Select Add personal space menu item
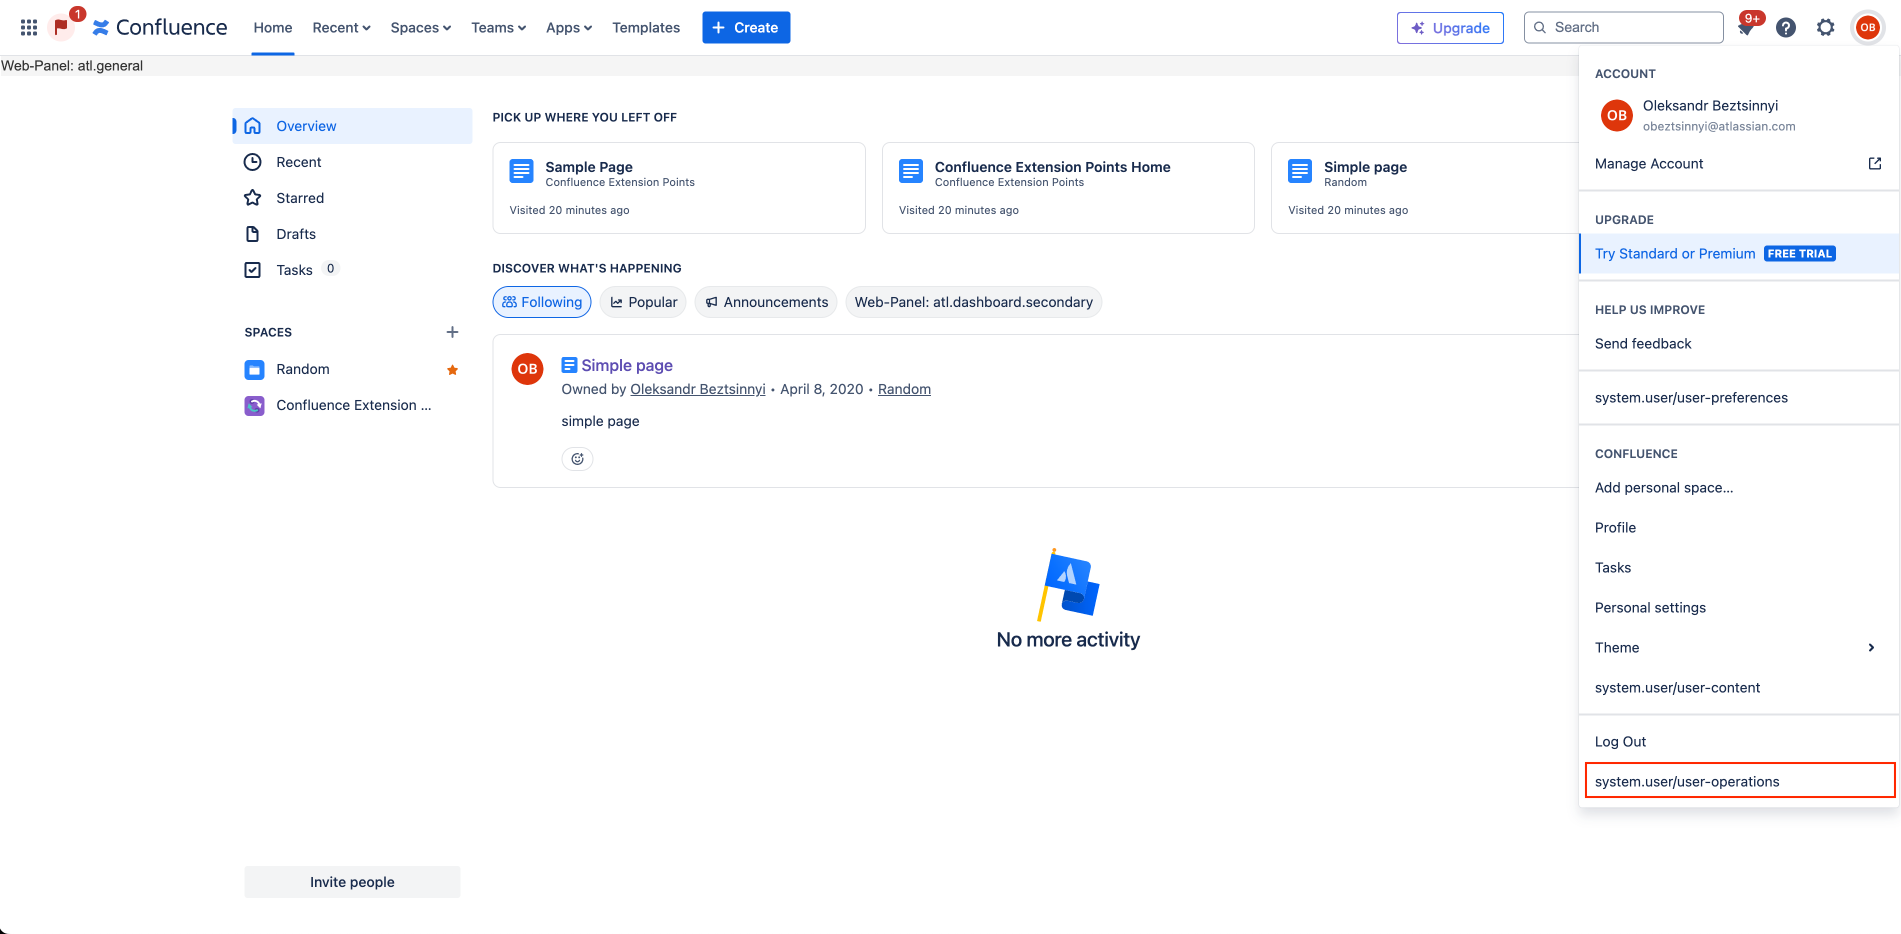1901x934 pixels. pyautogui.click(x=1739, y=488)
